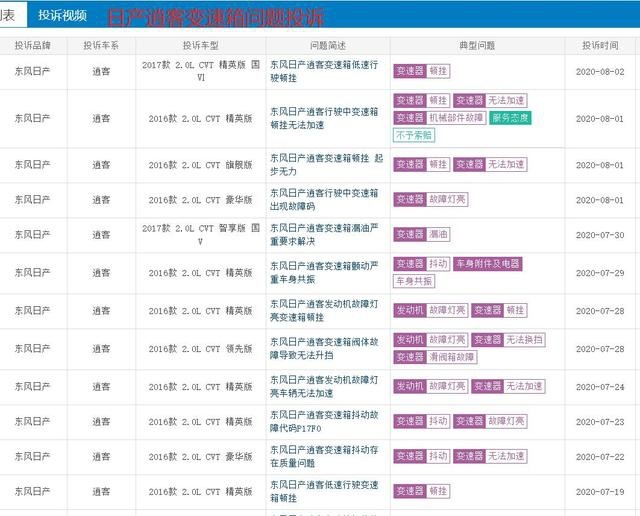The height and width of the screenshot is (516, 640).
Task: Click the 投诉车系 column header
Action: click(101, 45)
